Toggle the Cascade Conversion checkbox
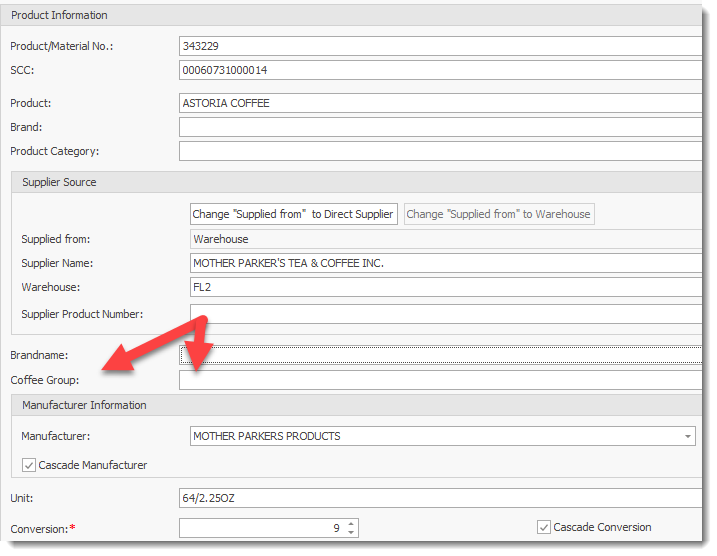 tap(544, 527)
